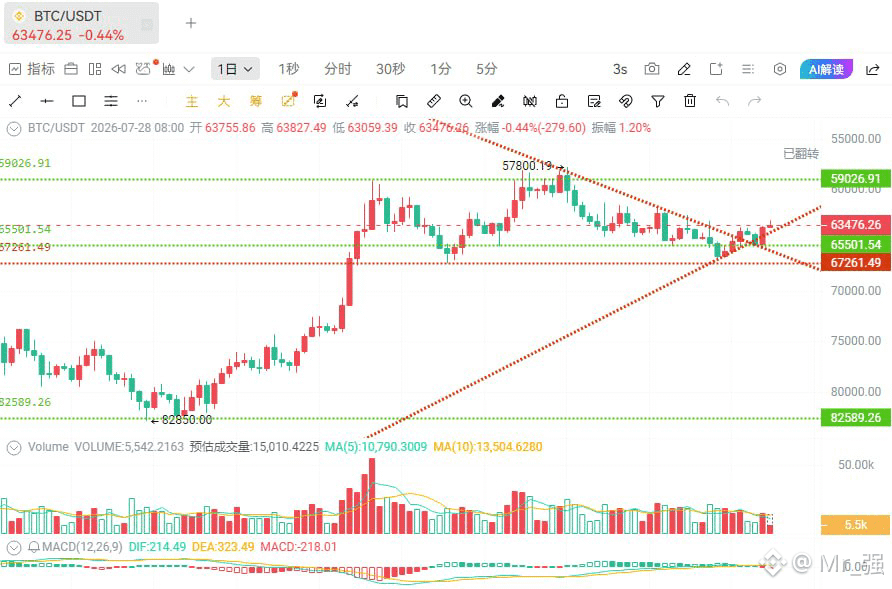The height and width of the screenshot is (589, 892).
Task: Switch to the 1秒 timeframe
Action: coord(288,69)
